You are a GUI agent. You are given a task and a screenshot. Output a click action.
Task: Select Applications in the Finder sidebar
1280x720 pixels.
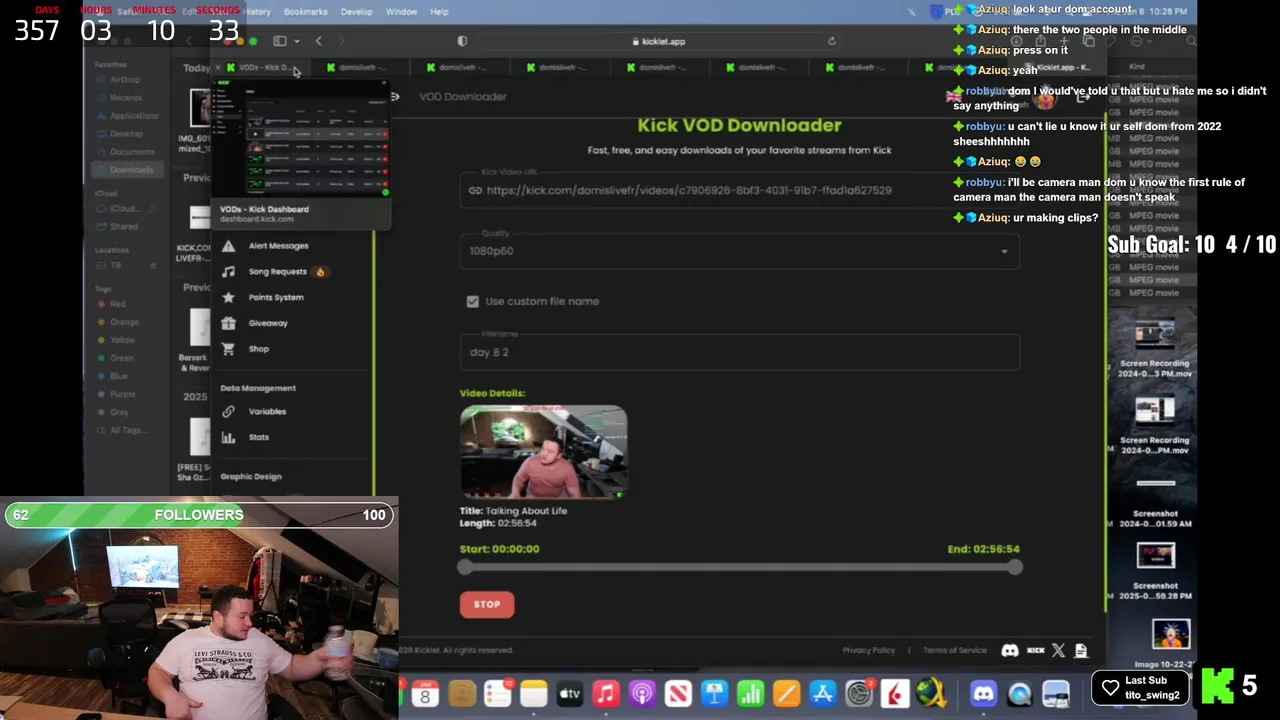point(133,116)
